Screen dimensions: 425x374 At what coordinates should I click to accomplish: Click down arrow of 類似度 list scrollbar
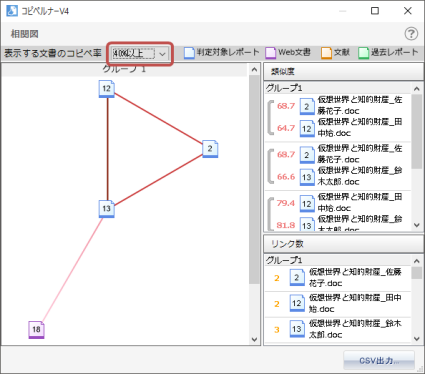pyautogui.click(x=417, y=225)
